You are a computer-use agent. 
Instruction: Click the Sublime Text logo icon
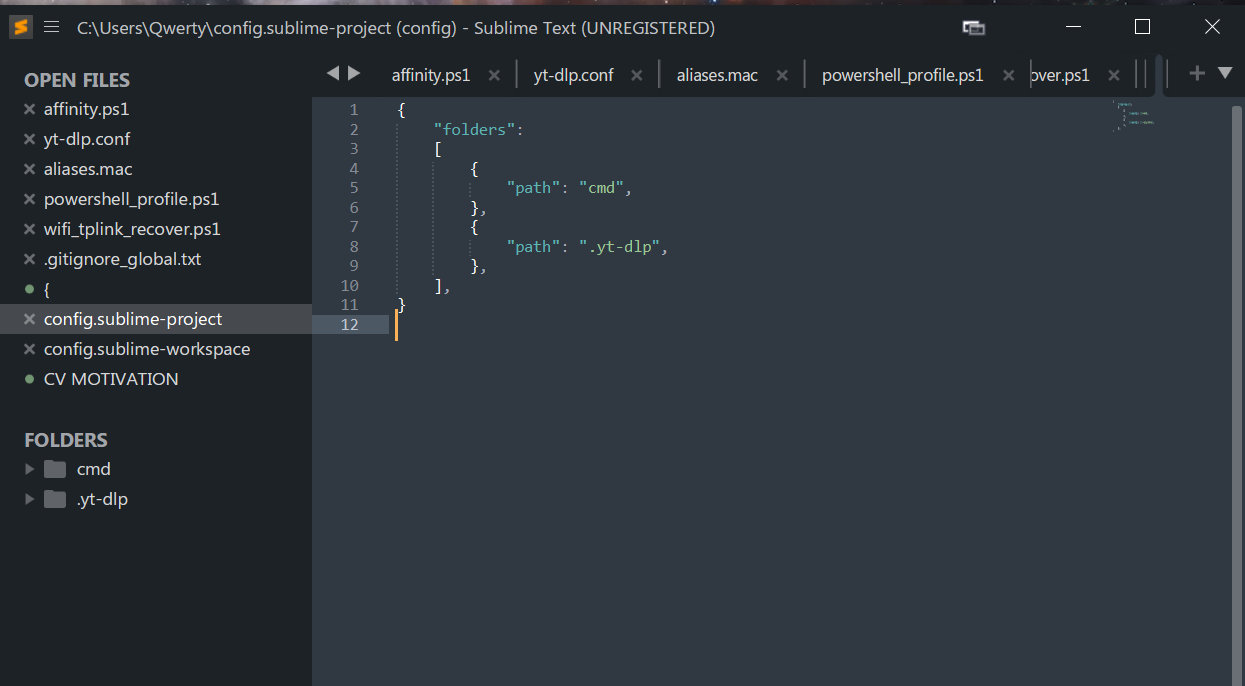tap(21, 28)
